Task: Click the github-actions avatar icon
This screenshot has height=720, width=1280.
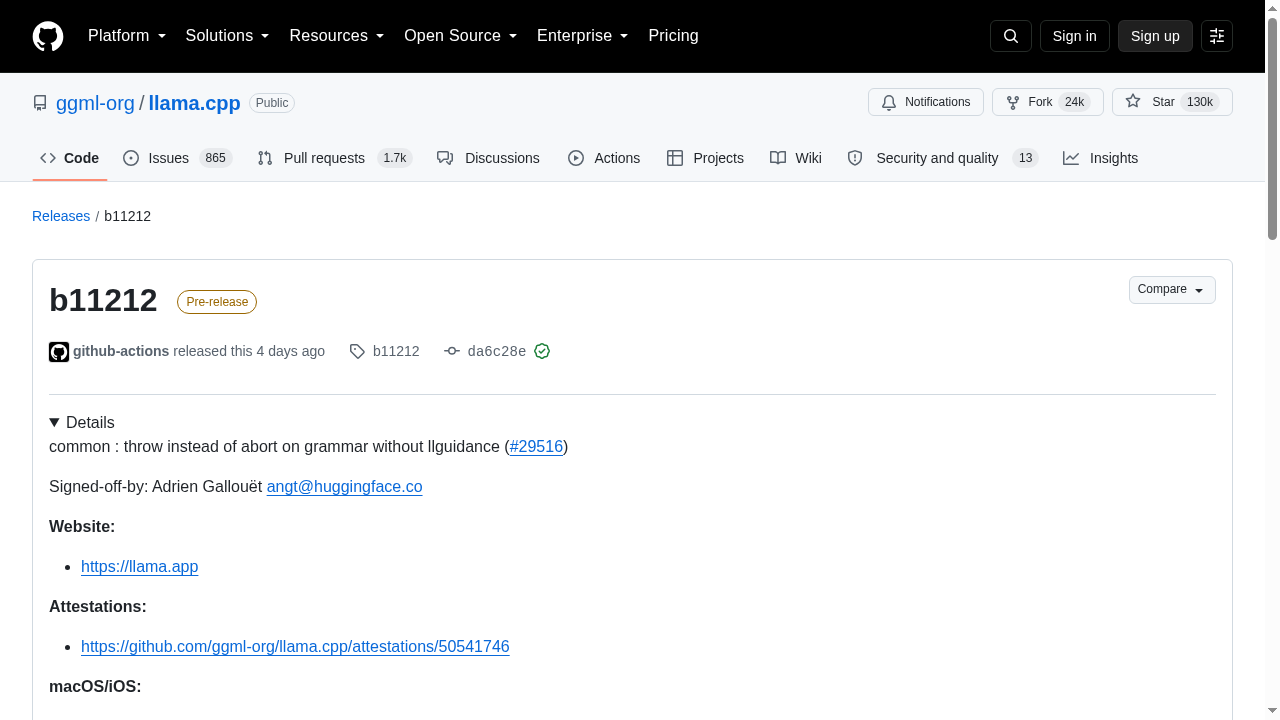Action: [59, 352]
